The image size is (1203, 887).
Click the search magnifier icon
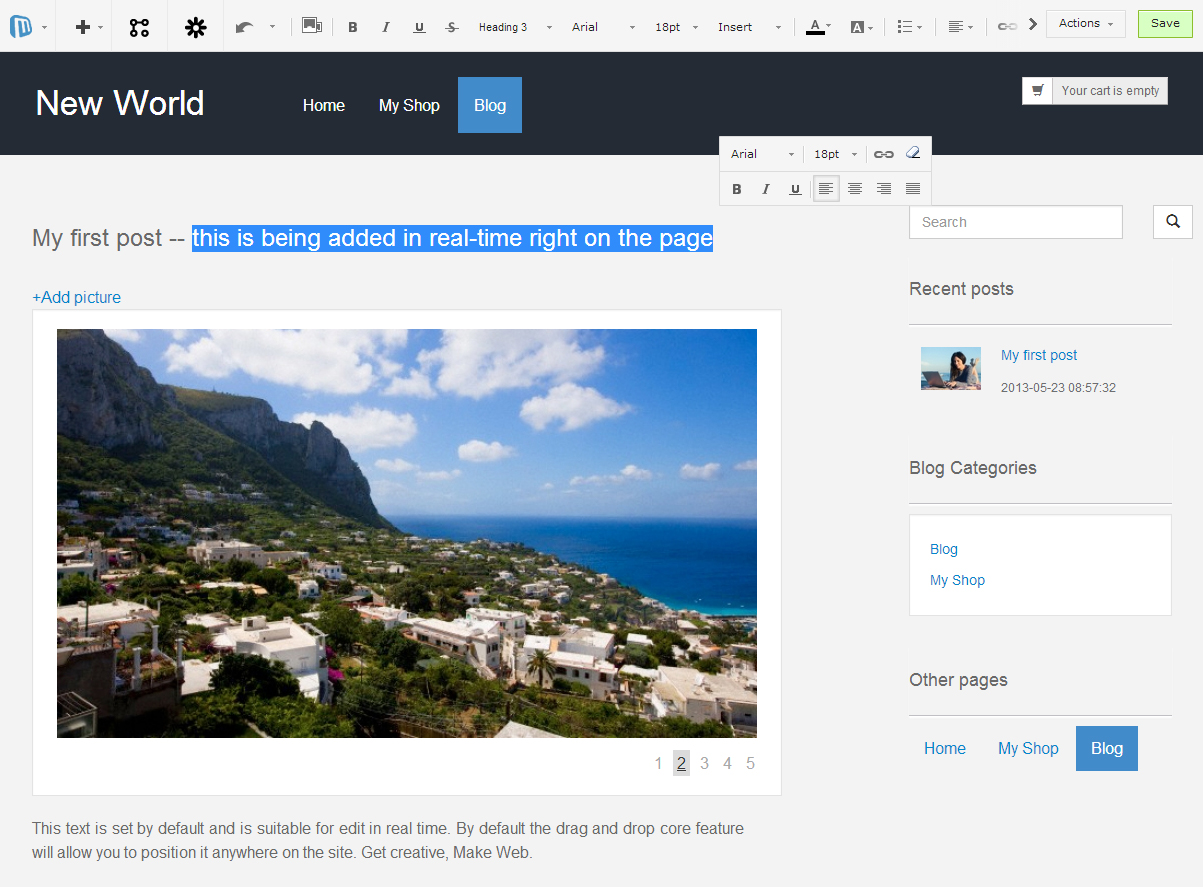1172,222
